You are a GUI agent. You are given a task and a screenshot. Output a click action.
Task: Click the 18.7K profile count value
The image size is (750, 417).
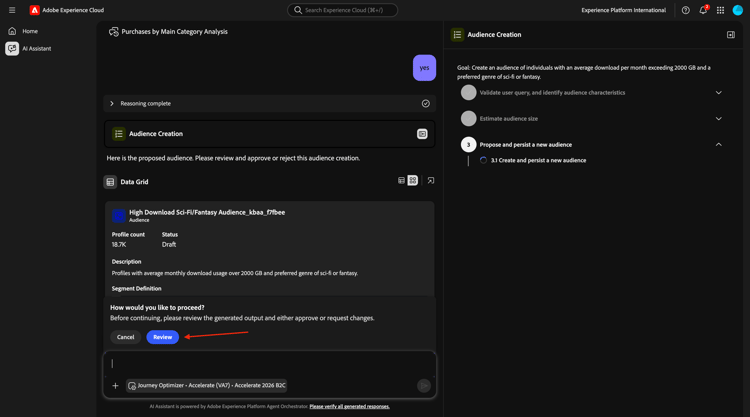click(x=119, y=244)
